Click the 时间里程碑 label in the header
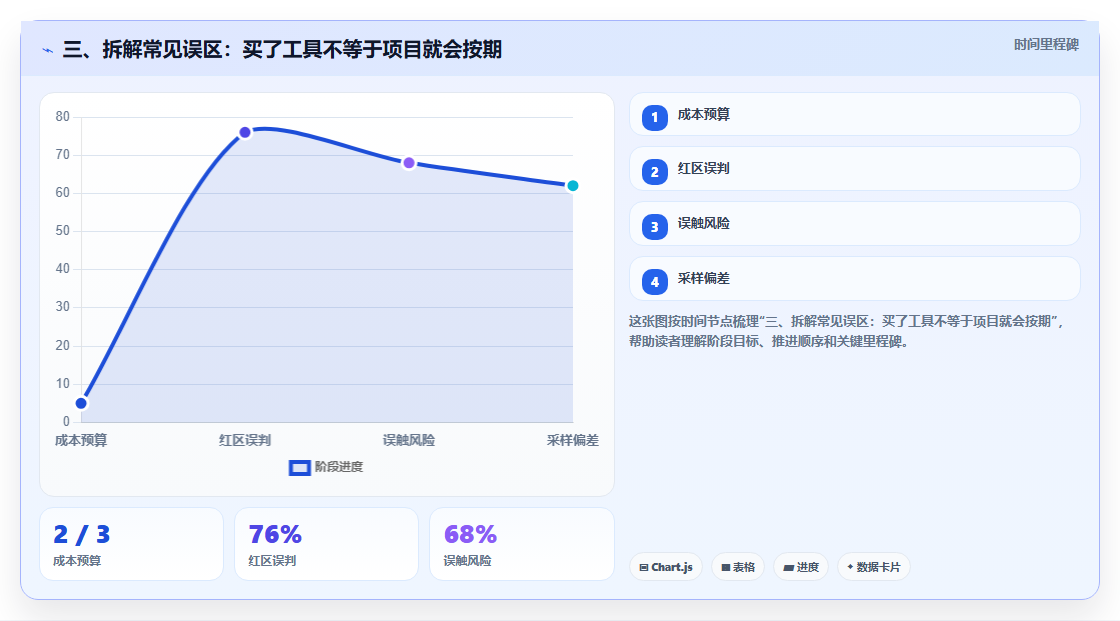 pyautogui.click(x=1046, y=44)
